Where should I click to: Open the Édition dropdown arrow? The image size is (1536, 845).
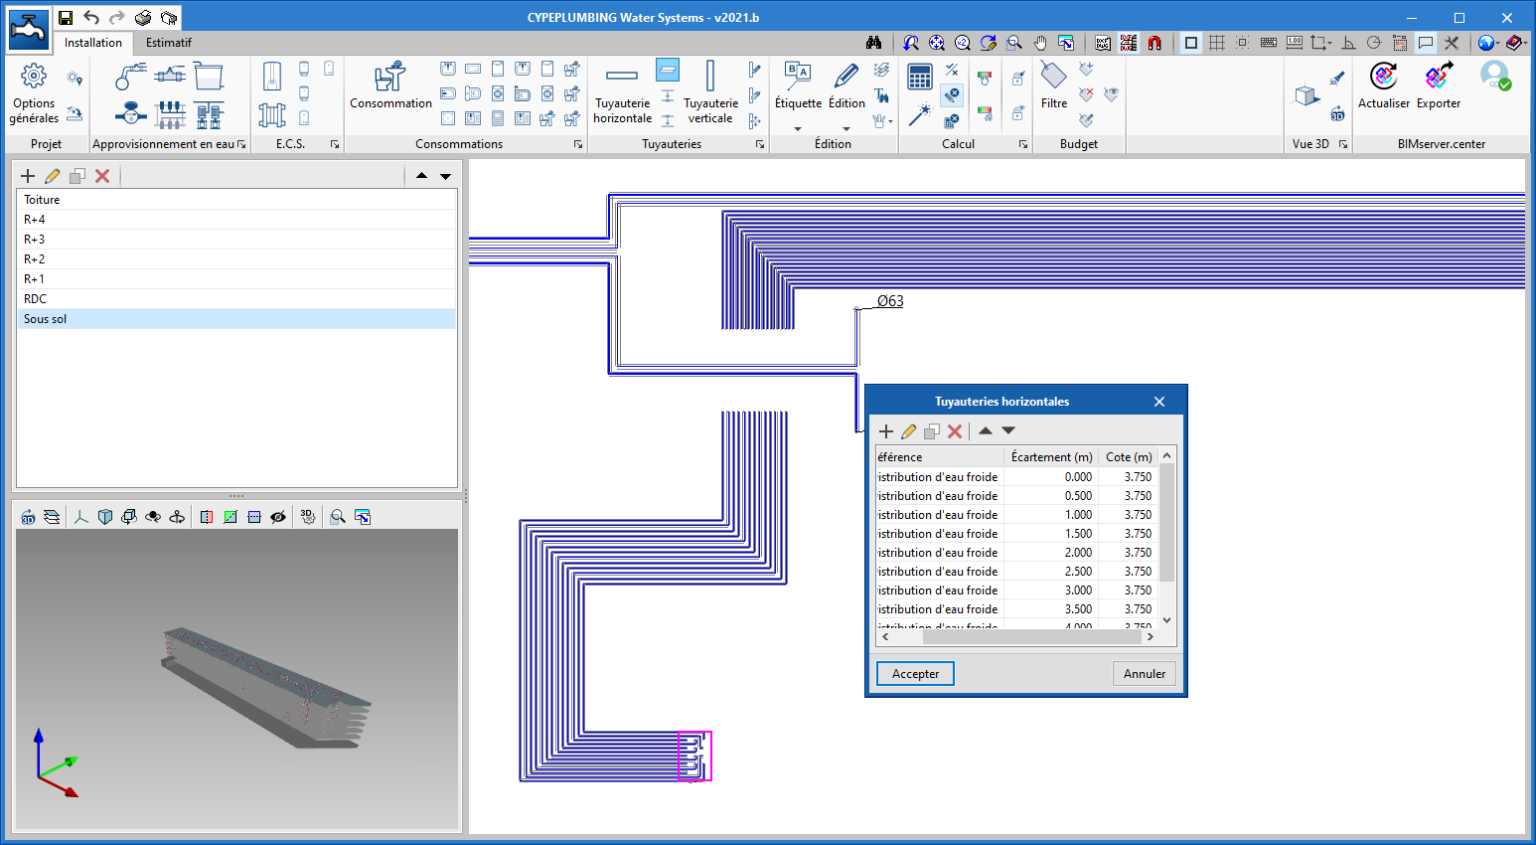click(x=846, y=129)
